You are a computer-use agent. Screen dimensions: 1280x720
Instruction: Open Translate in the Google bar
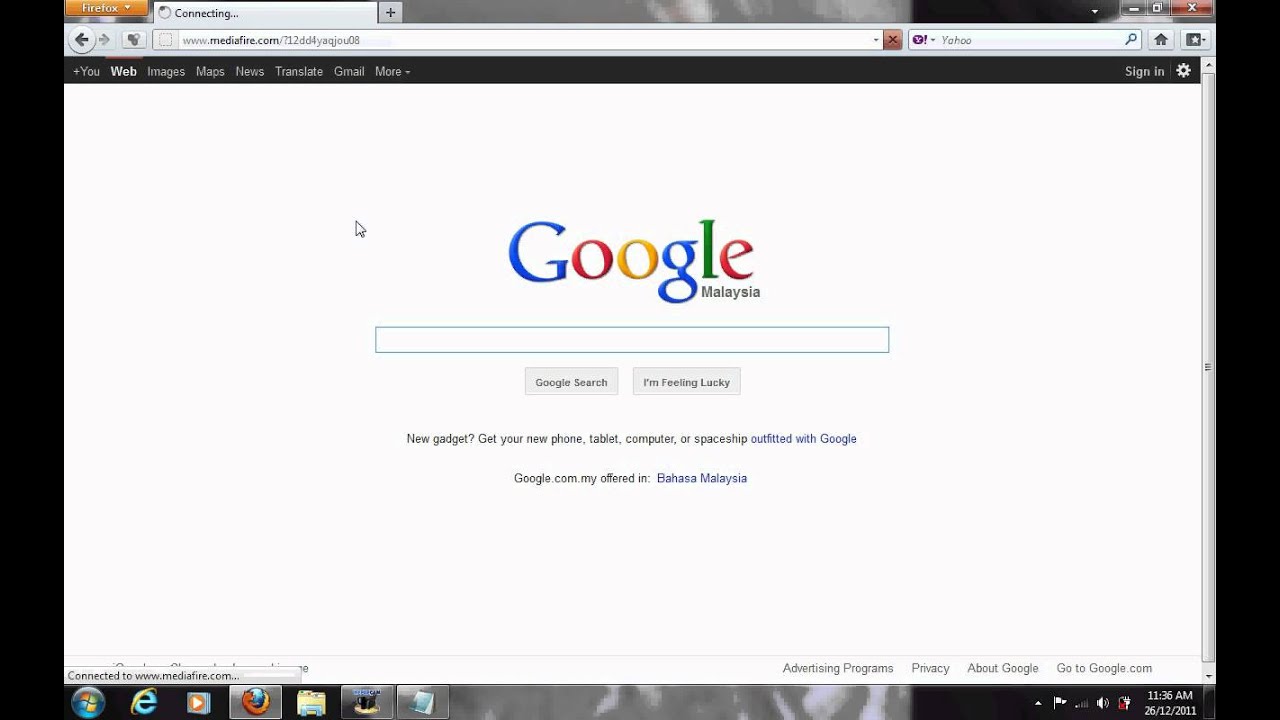pyautogui.click(x=299, y=71)
